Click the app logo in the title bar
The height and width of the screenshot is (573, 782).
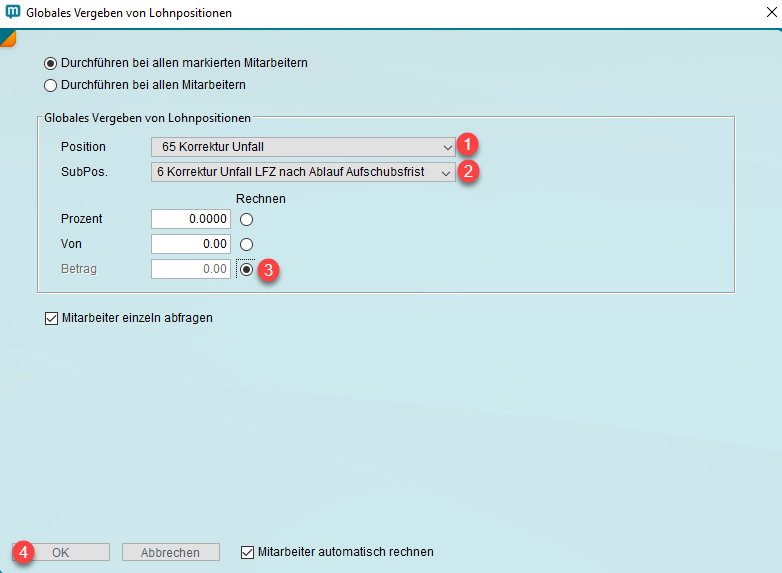point(14,13)
